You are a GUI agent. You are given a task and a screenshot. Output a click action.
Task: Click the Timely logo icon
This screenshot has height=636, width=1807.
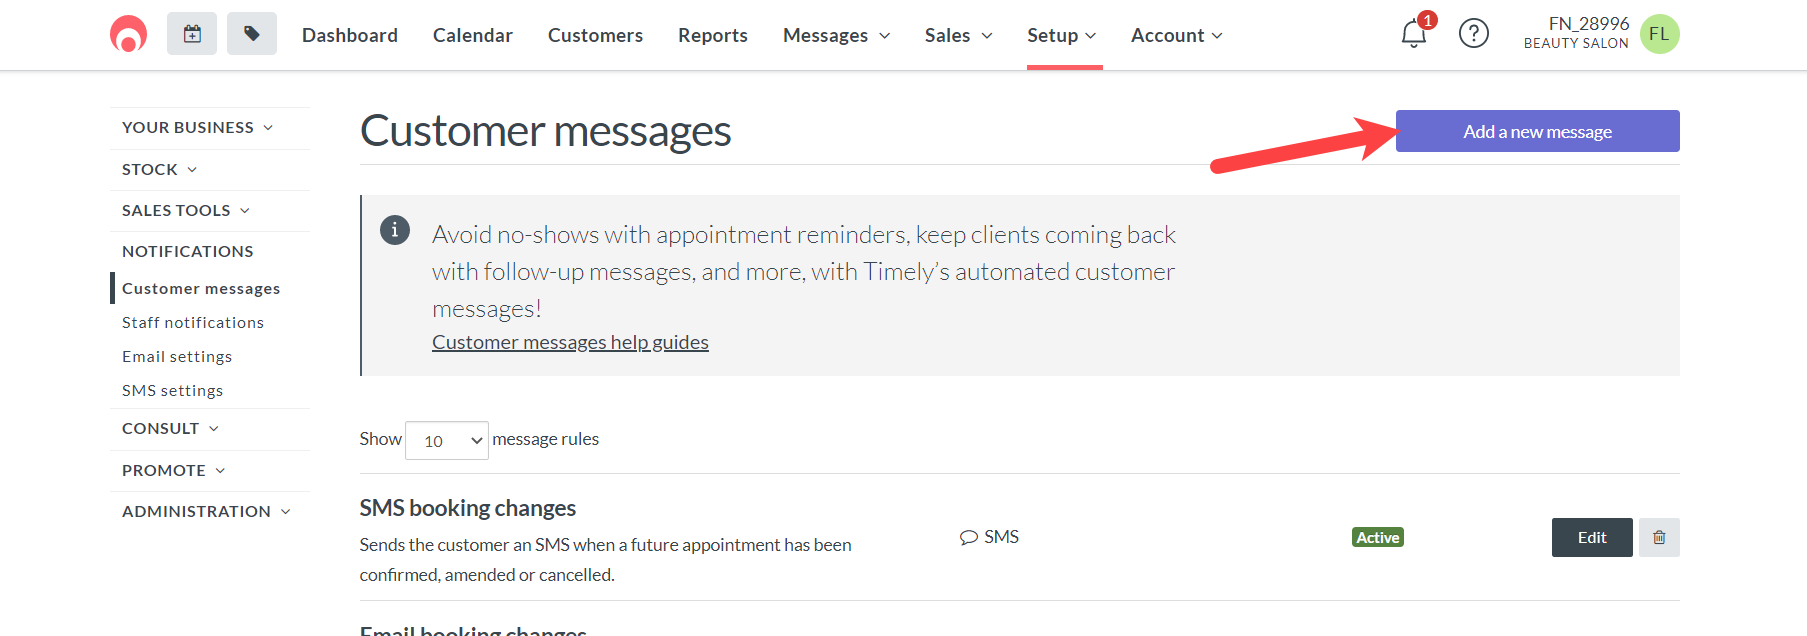pyautogui.click(x=128, y=34)
